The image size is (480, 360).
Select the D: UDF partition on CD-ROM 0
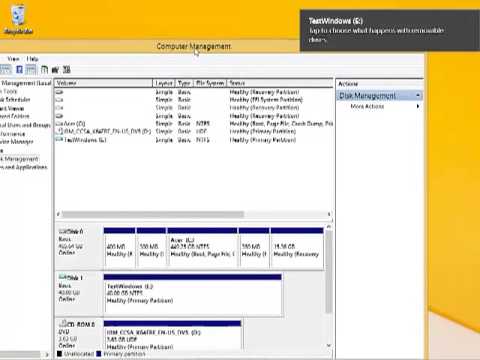click(x=172, y=335)
